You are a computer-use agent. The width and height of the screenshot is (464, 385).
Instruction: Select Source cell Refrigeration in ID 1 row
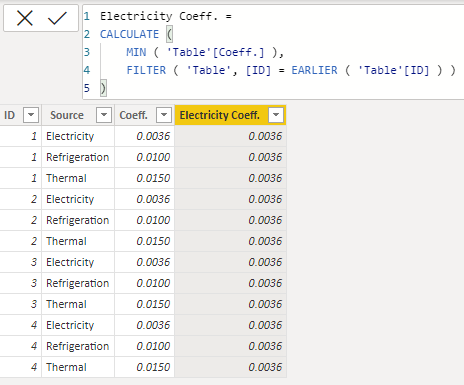point(78,157)
